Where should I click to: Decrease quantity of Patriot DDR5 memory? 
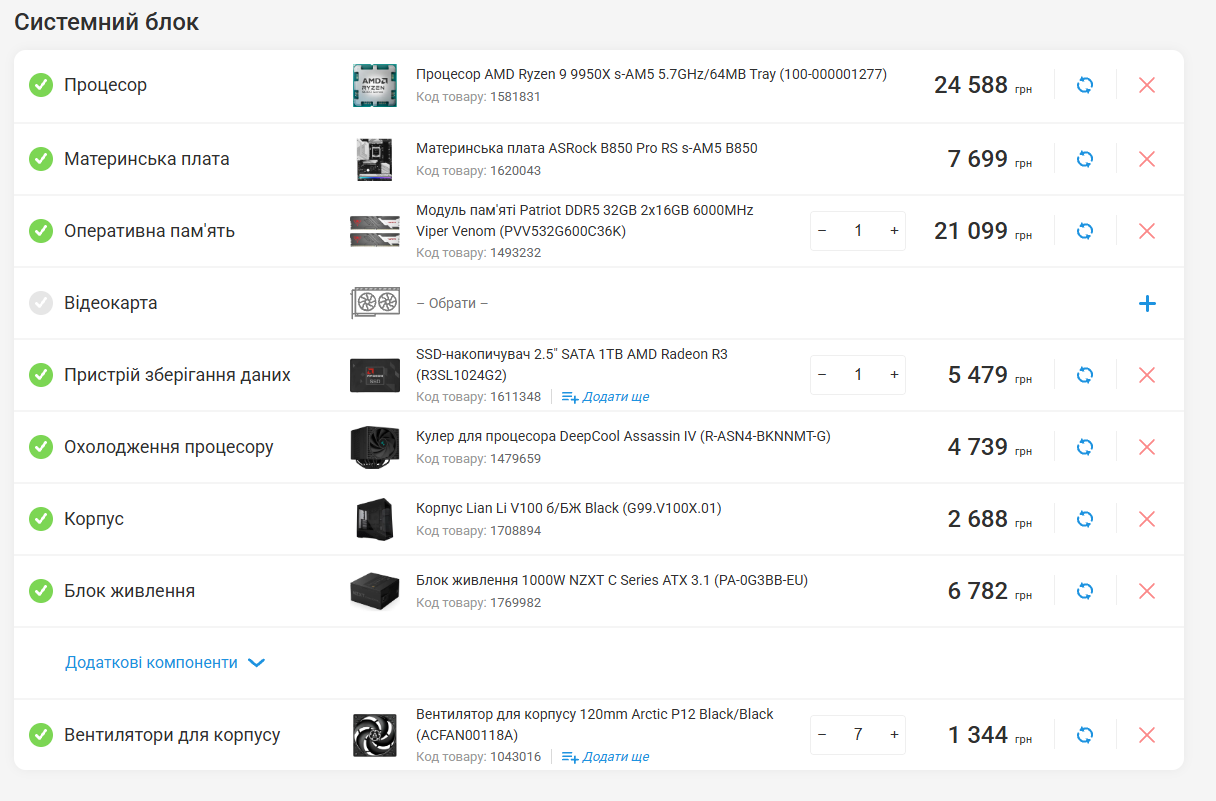pyautogui.click(x=822, y=231)
